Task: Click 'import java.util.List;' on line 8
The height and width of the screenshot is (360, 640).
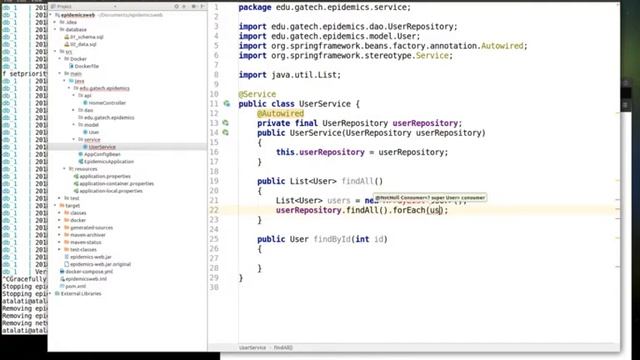Action: [290, 75]
